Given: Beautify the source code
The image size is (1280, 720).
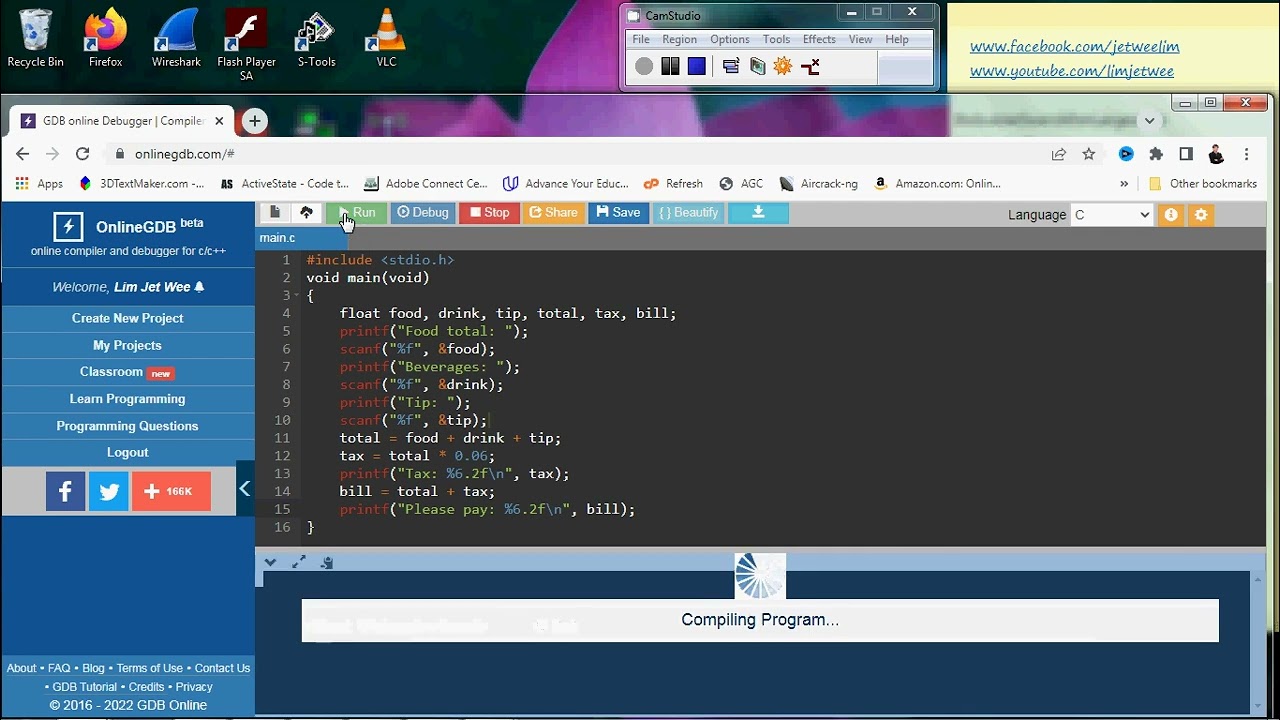Looking at the screenshot, I should pos(688,212).
